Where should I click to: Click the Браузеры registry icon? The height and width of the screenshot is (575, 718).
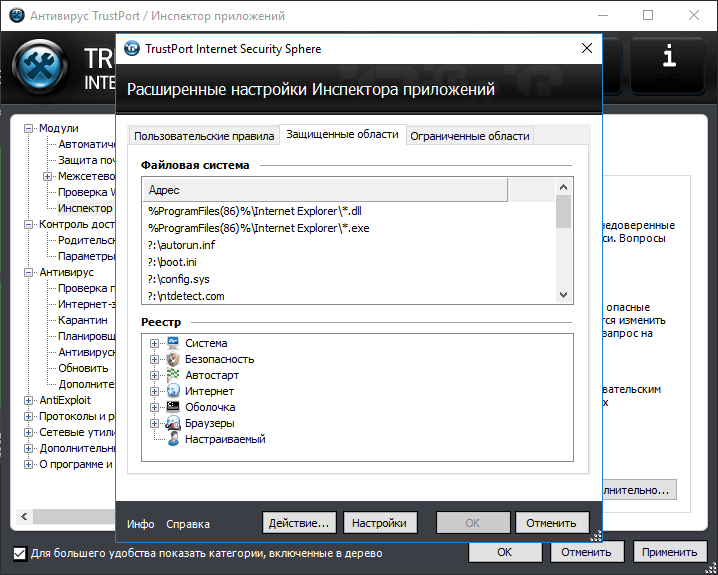click(x=173, y=423)
